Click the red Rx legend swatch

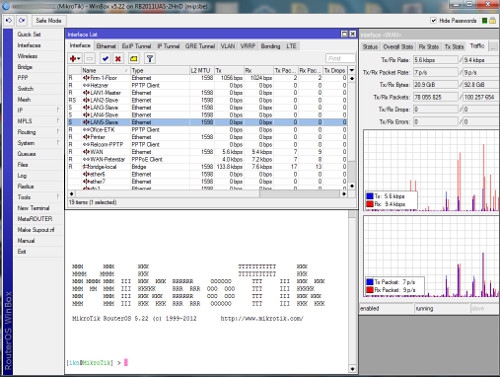click(x=370, y=204)
